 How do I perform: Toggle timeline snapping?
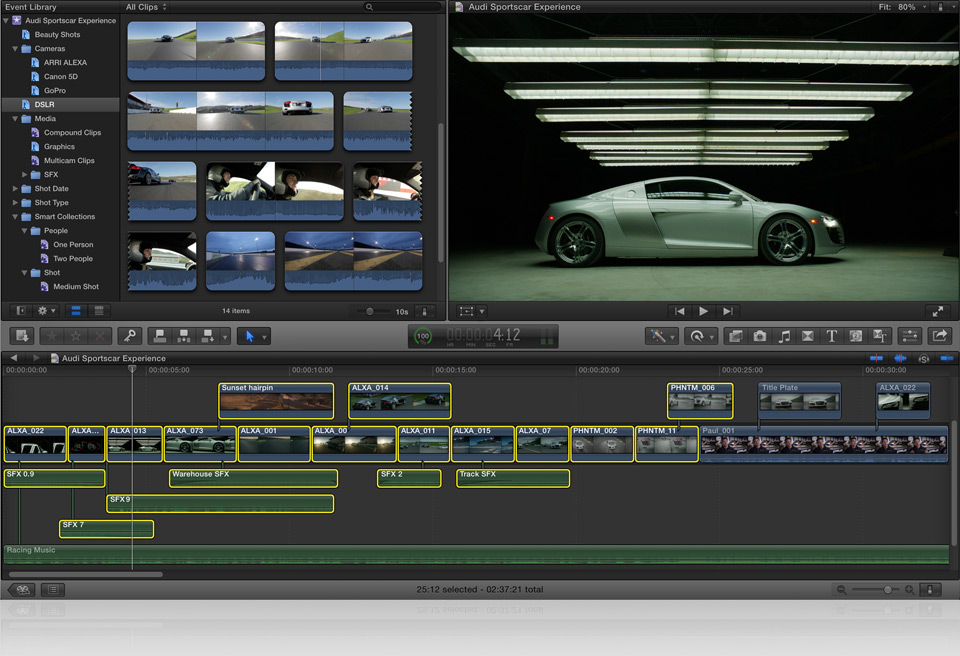point(947,358)
